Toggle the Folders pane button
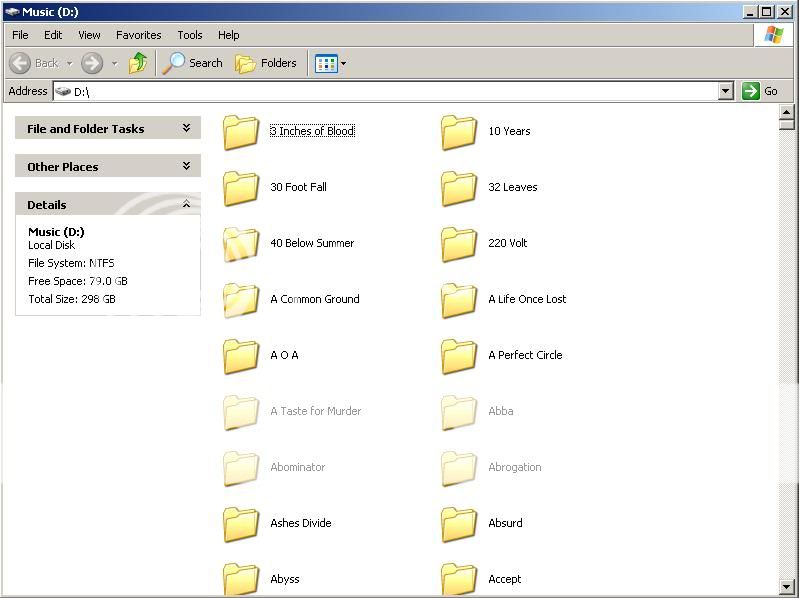 [x=265, y=63]
